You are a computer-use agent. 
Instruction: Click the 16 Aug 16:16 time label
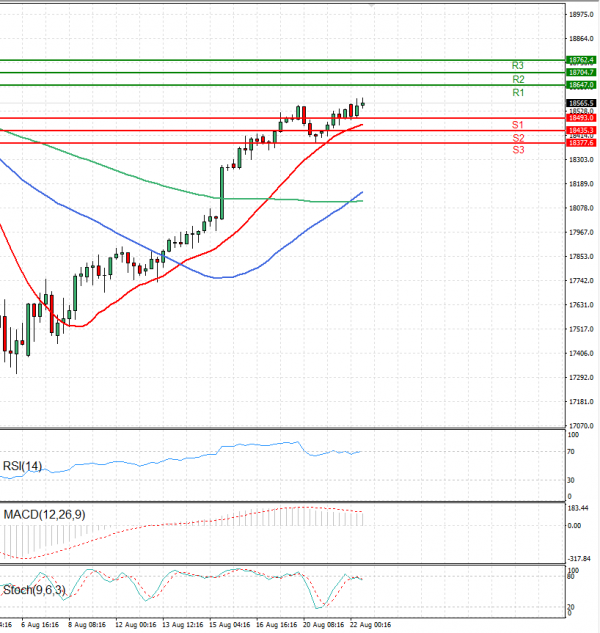tap(277, 625)
